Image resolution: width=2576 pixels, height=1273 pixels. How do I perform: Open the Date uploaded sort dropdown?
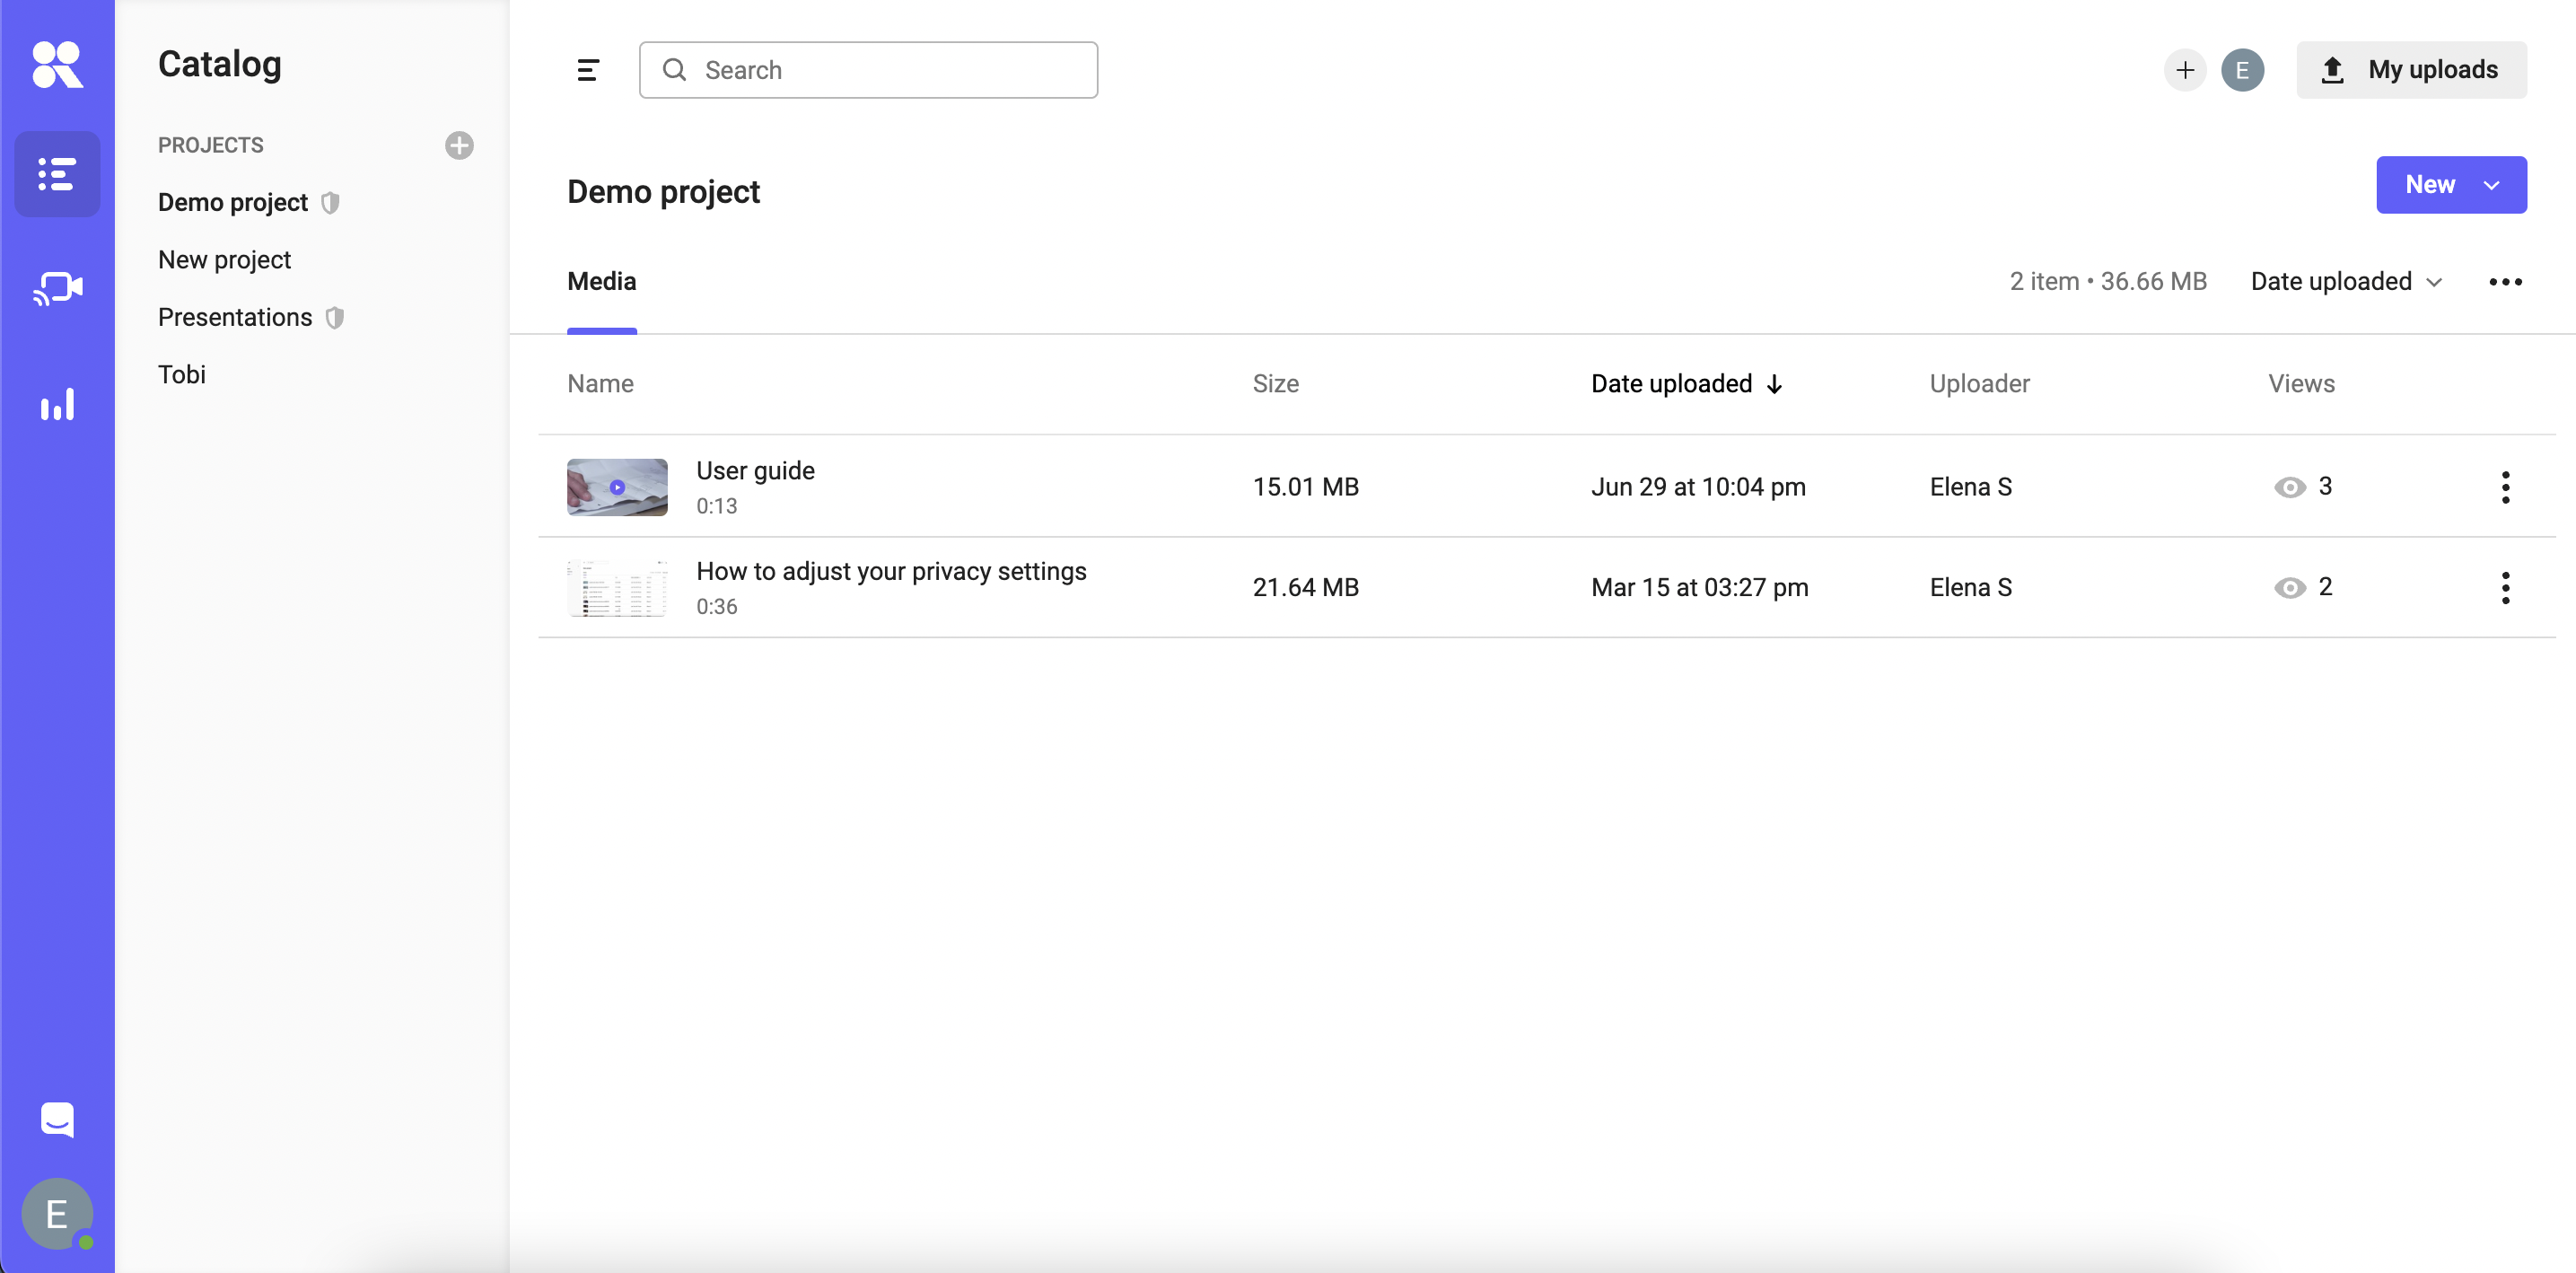pos(2346,282)
